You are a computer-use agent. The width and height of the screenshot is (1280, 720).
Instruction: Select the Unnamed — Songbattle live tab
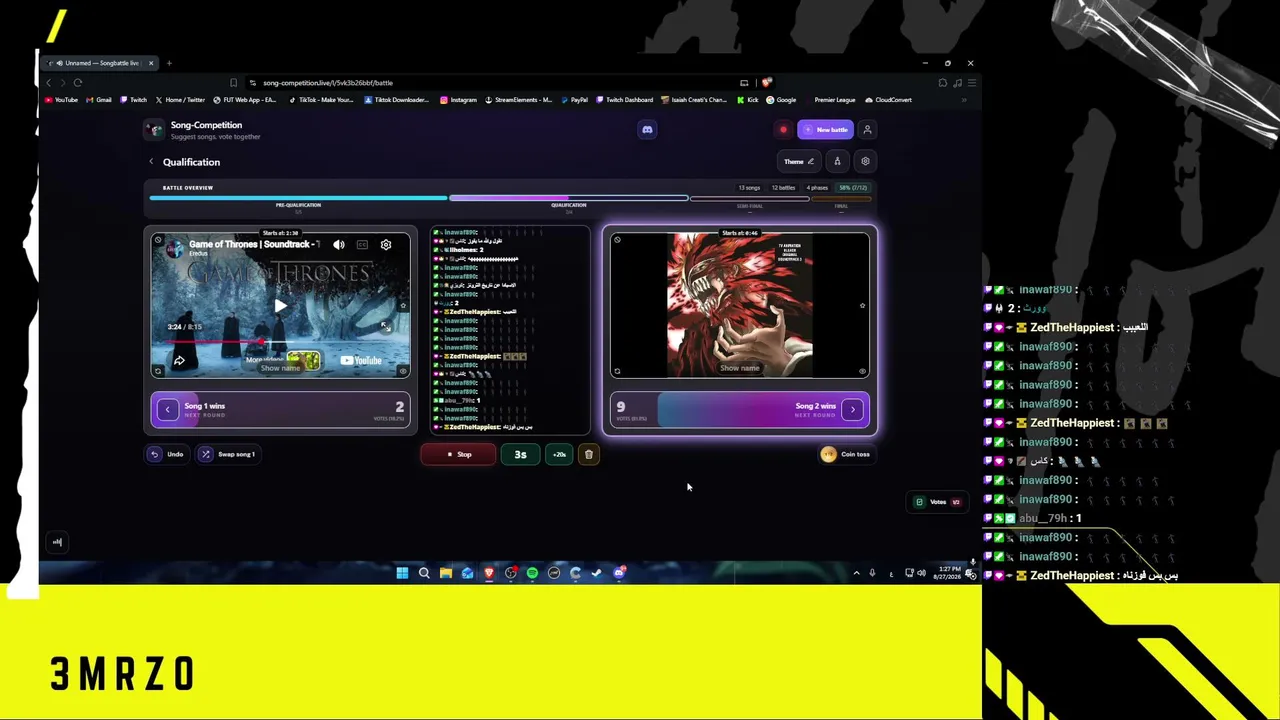[x=100, y=63]
